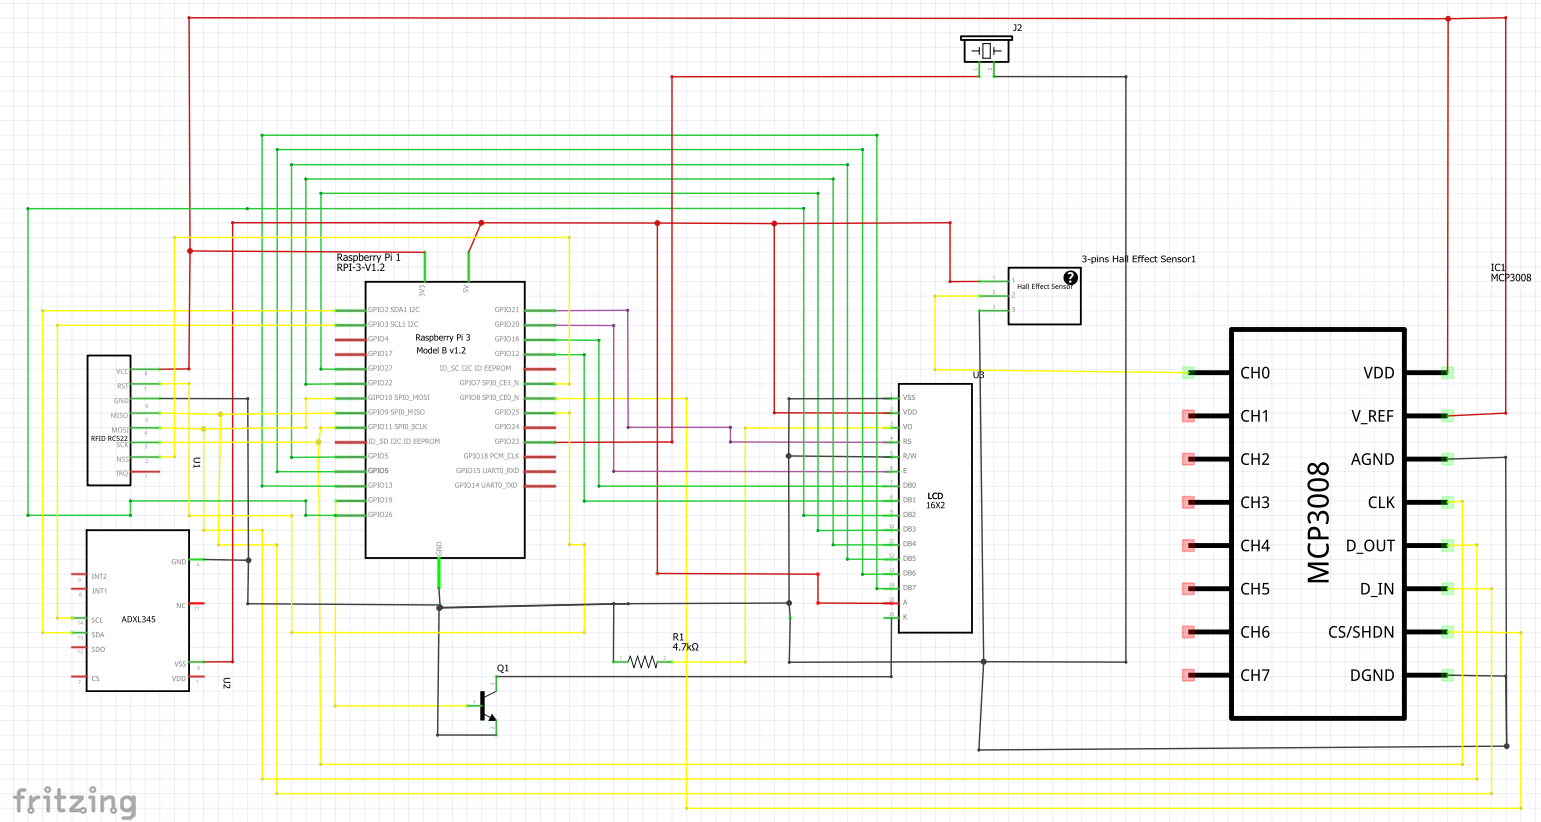This screenshot has height=822, width=1541.
Task: Click the AGND pin connector on MCP3008
Action: pos(1447,459)
